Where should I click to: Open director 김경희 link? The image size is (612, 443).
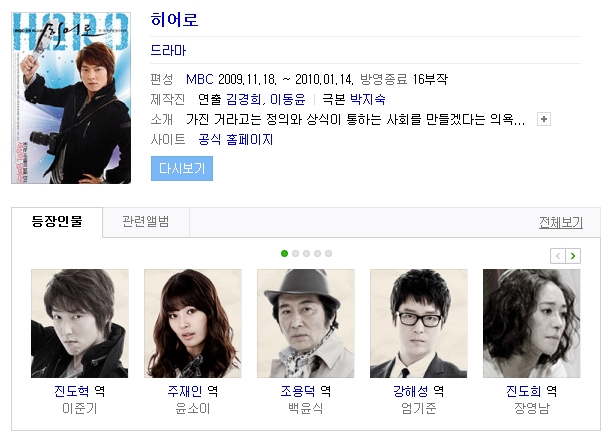coord(244,99)
